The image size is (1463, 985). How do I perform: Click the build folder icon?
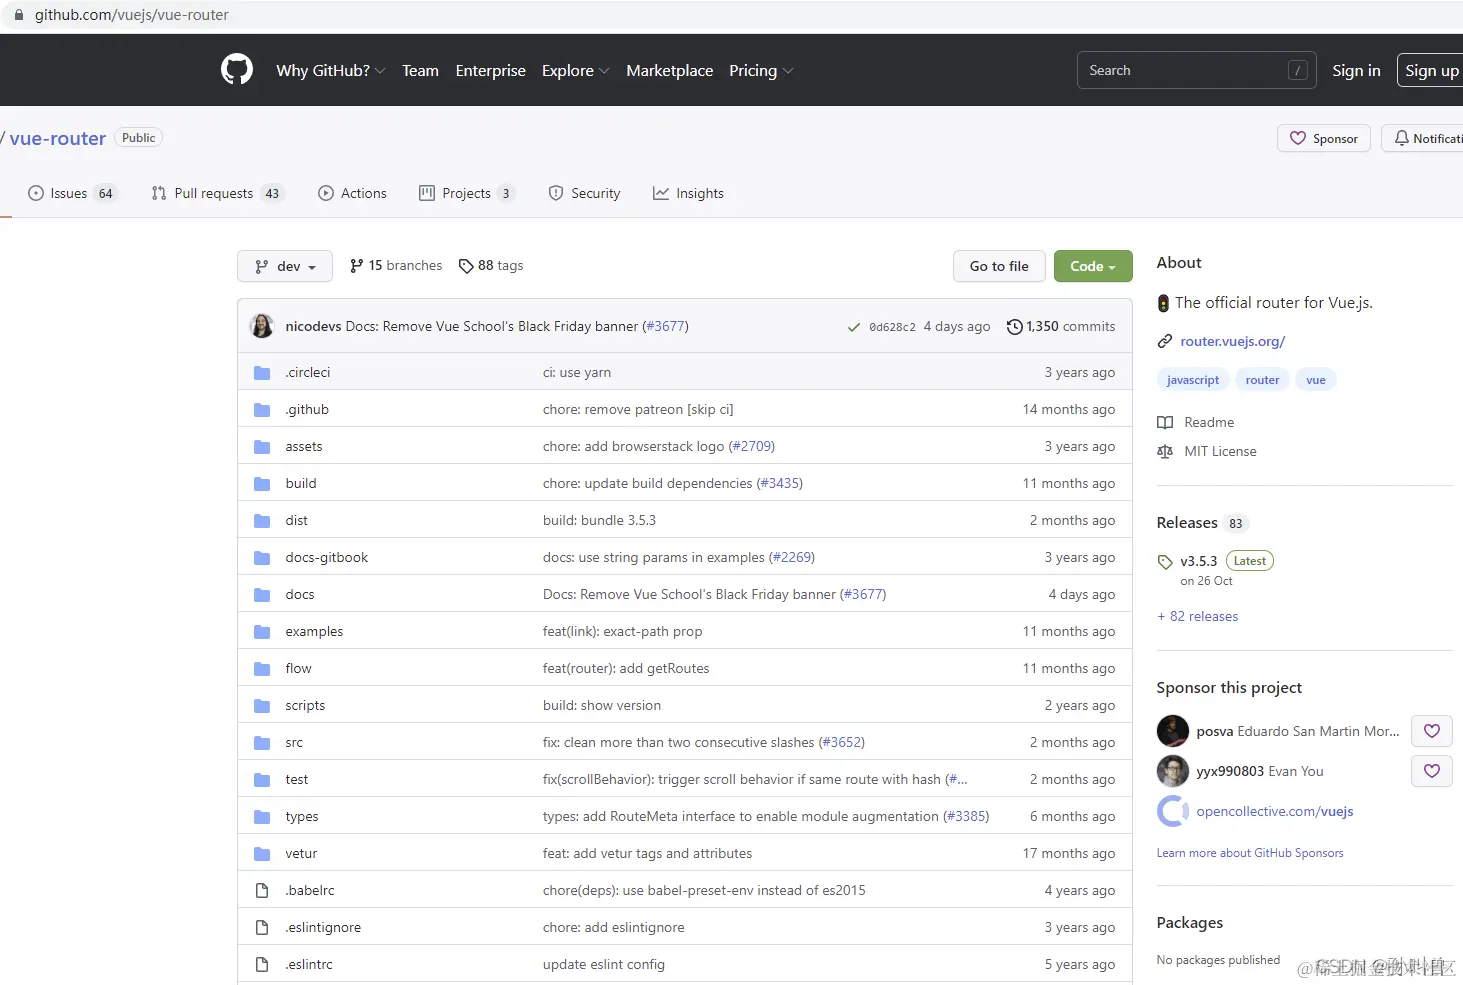pyautogui.click(x=262, y=483)
